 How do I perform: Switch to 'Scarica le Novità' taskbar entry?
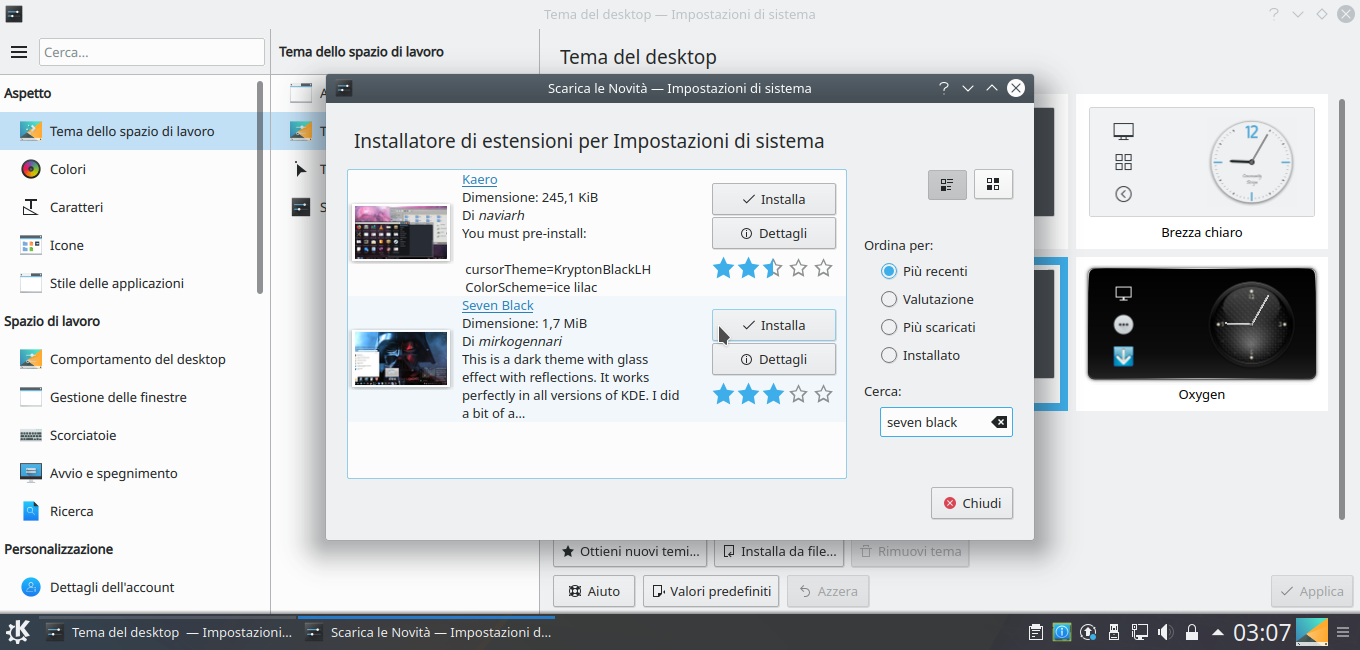point(427,632)
